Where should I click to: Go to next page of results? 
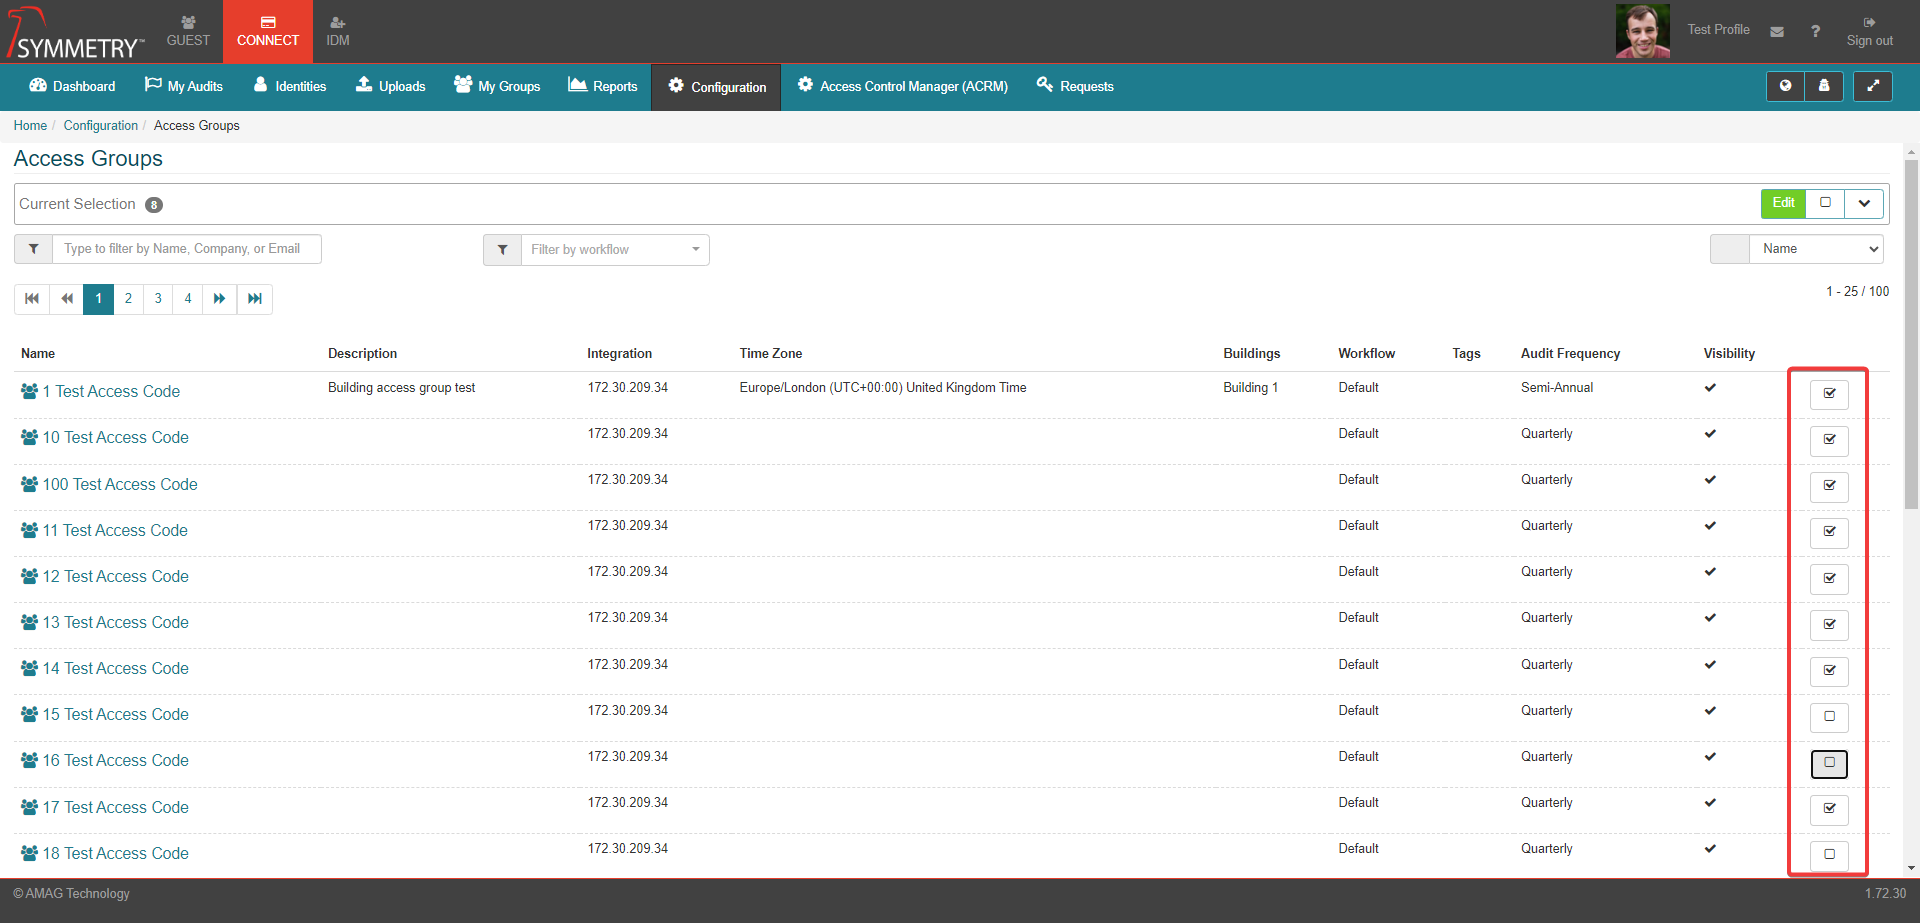tap(219, 299)
